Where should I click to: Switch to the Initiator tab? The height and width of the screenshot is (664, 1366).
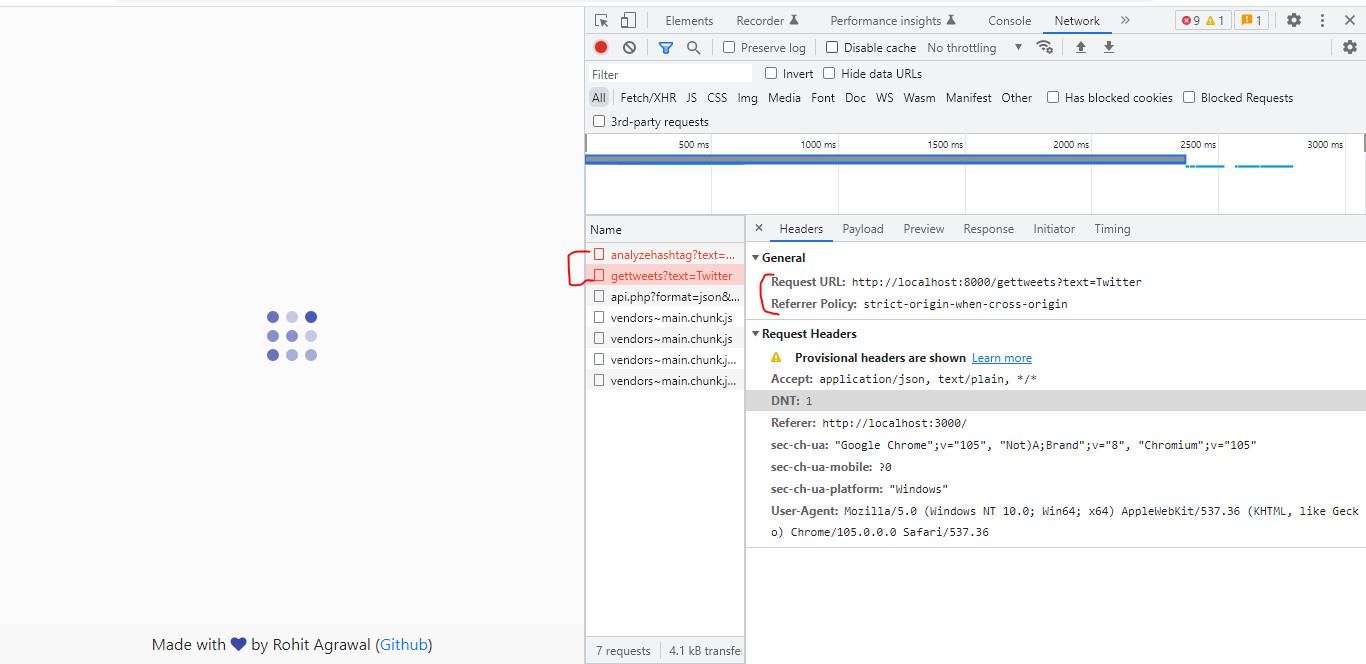click(1054, 229)
